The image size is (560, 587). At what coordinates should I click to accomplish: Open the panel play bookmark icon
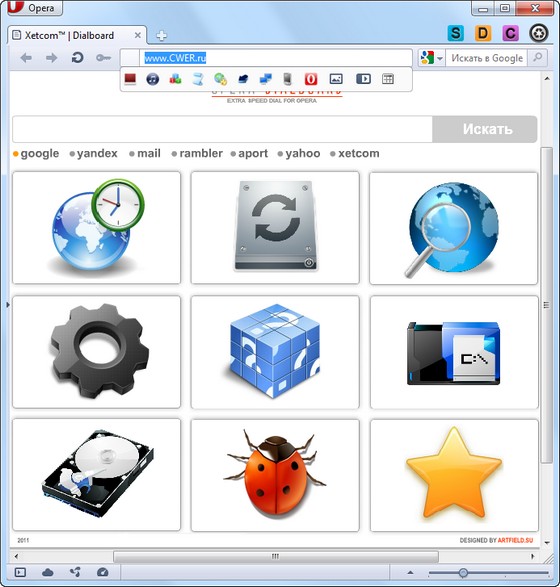[363, 79]
